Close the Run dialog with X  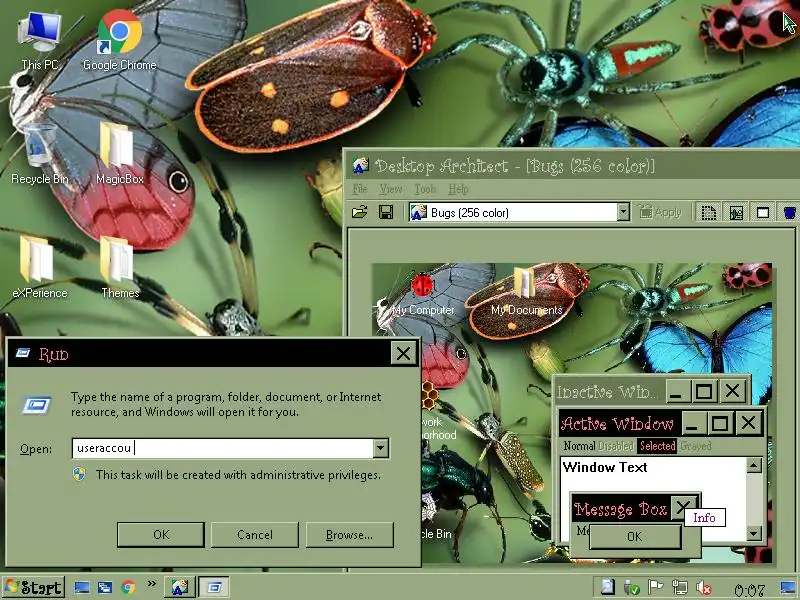[403, 353]
